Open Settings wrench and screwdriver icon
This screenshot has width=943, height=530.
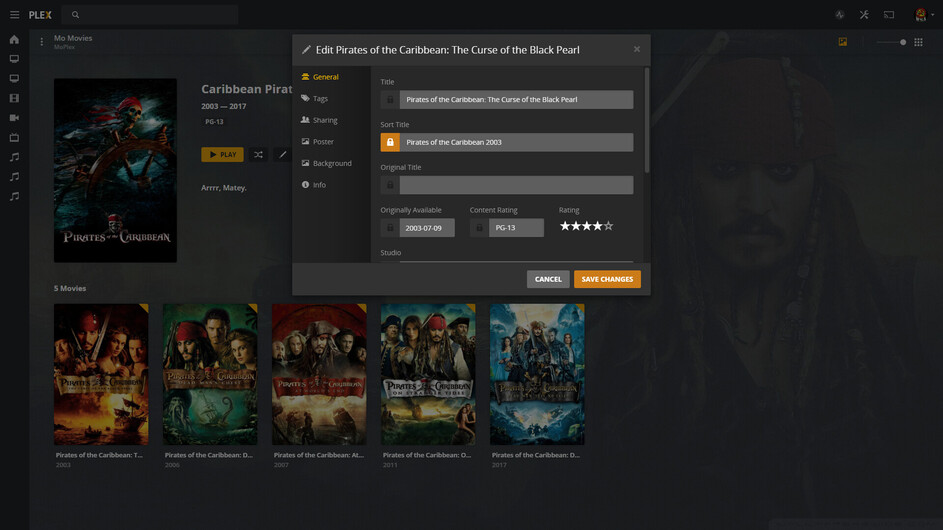point(864,14)
